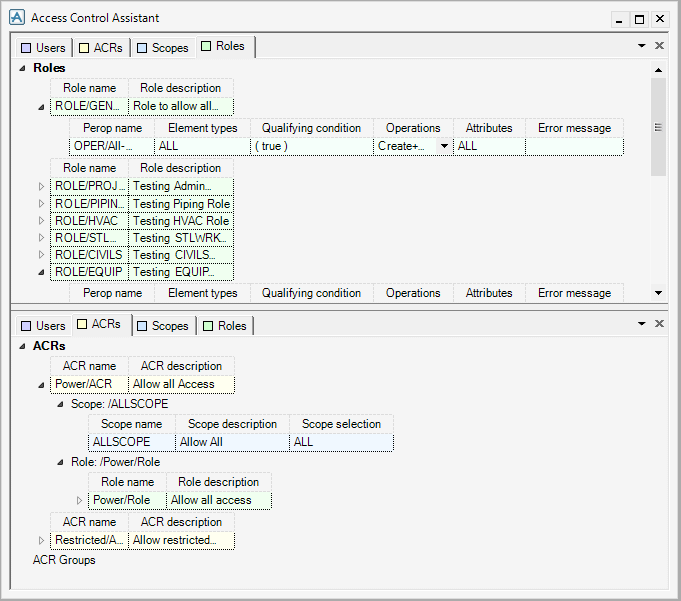Collapse the ROLE/EQUIP role row
The width and height of the screenshot is (681, 601).
pyautogui.click(x=41, y=272)
